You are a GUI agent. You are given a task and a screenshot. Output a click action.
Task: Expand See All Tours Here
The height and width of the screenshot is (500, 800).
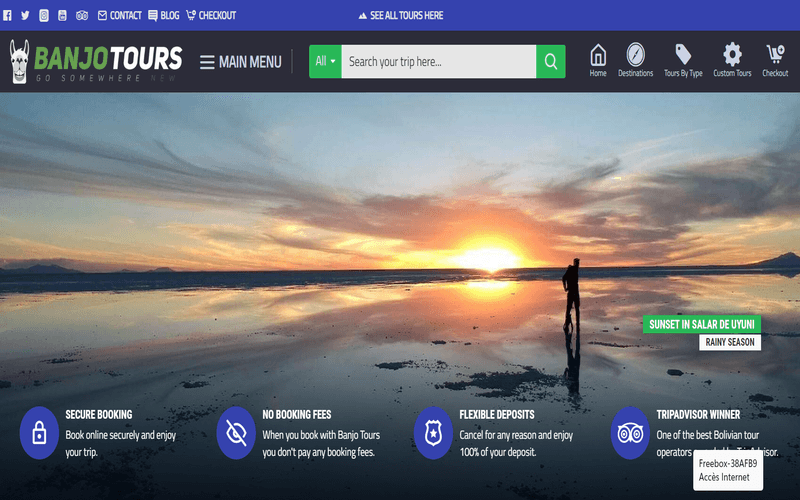click(400, 15)
